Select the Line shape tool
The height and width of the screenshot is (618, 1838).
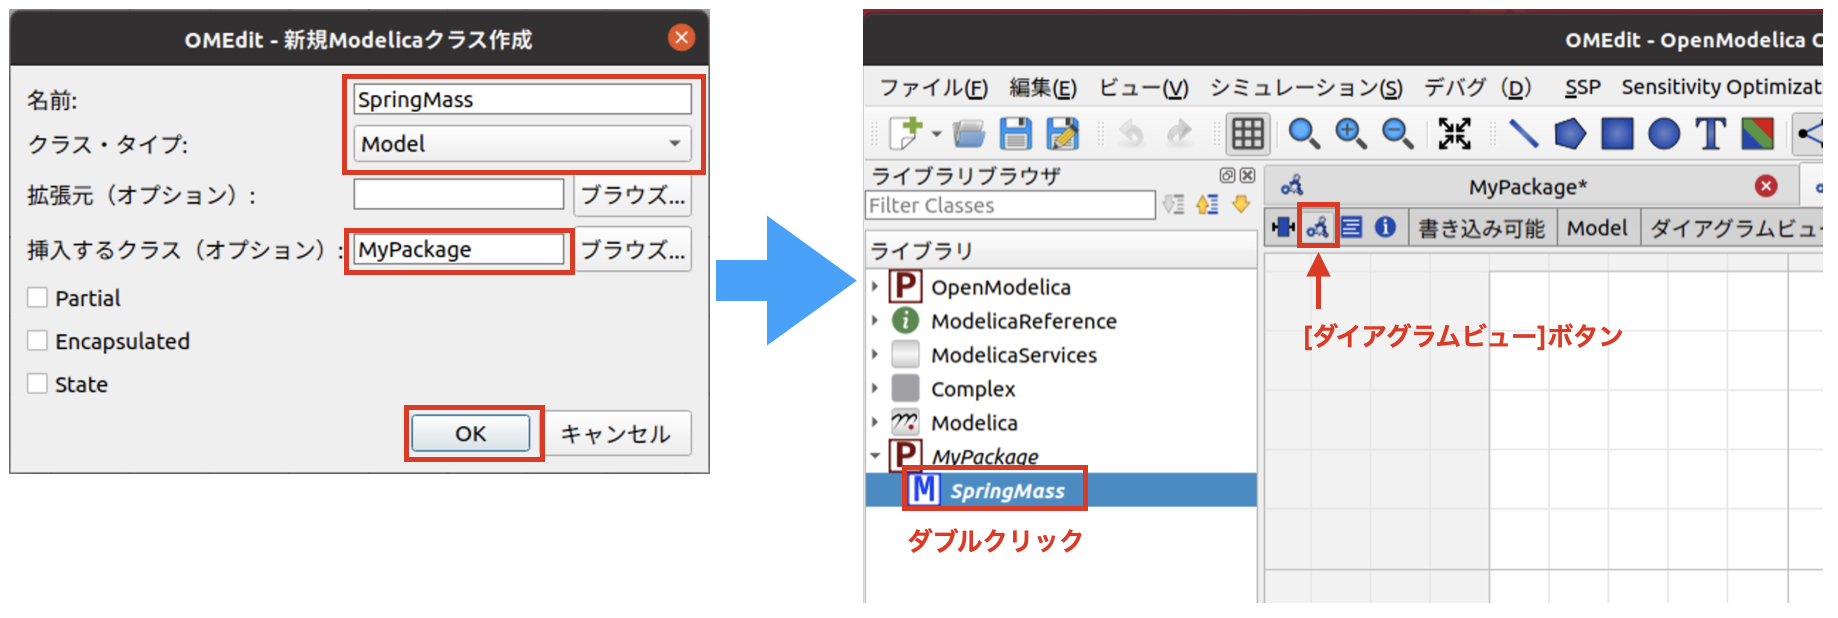tap(1522, 133)
